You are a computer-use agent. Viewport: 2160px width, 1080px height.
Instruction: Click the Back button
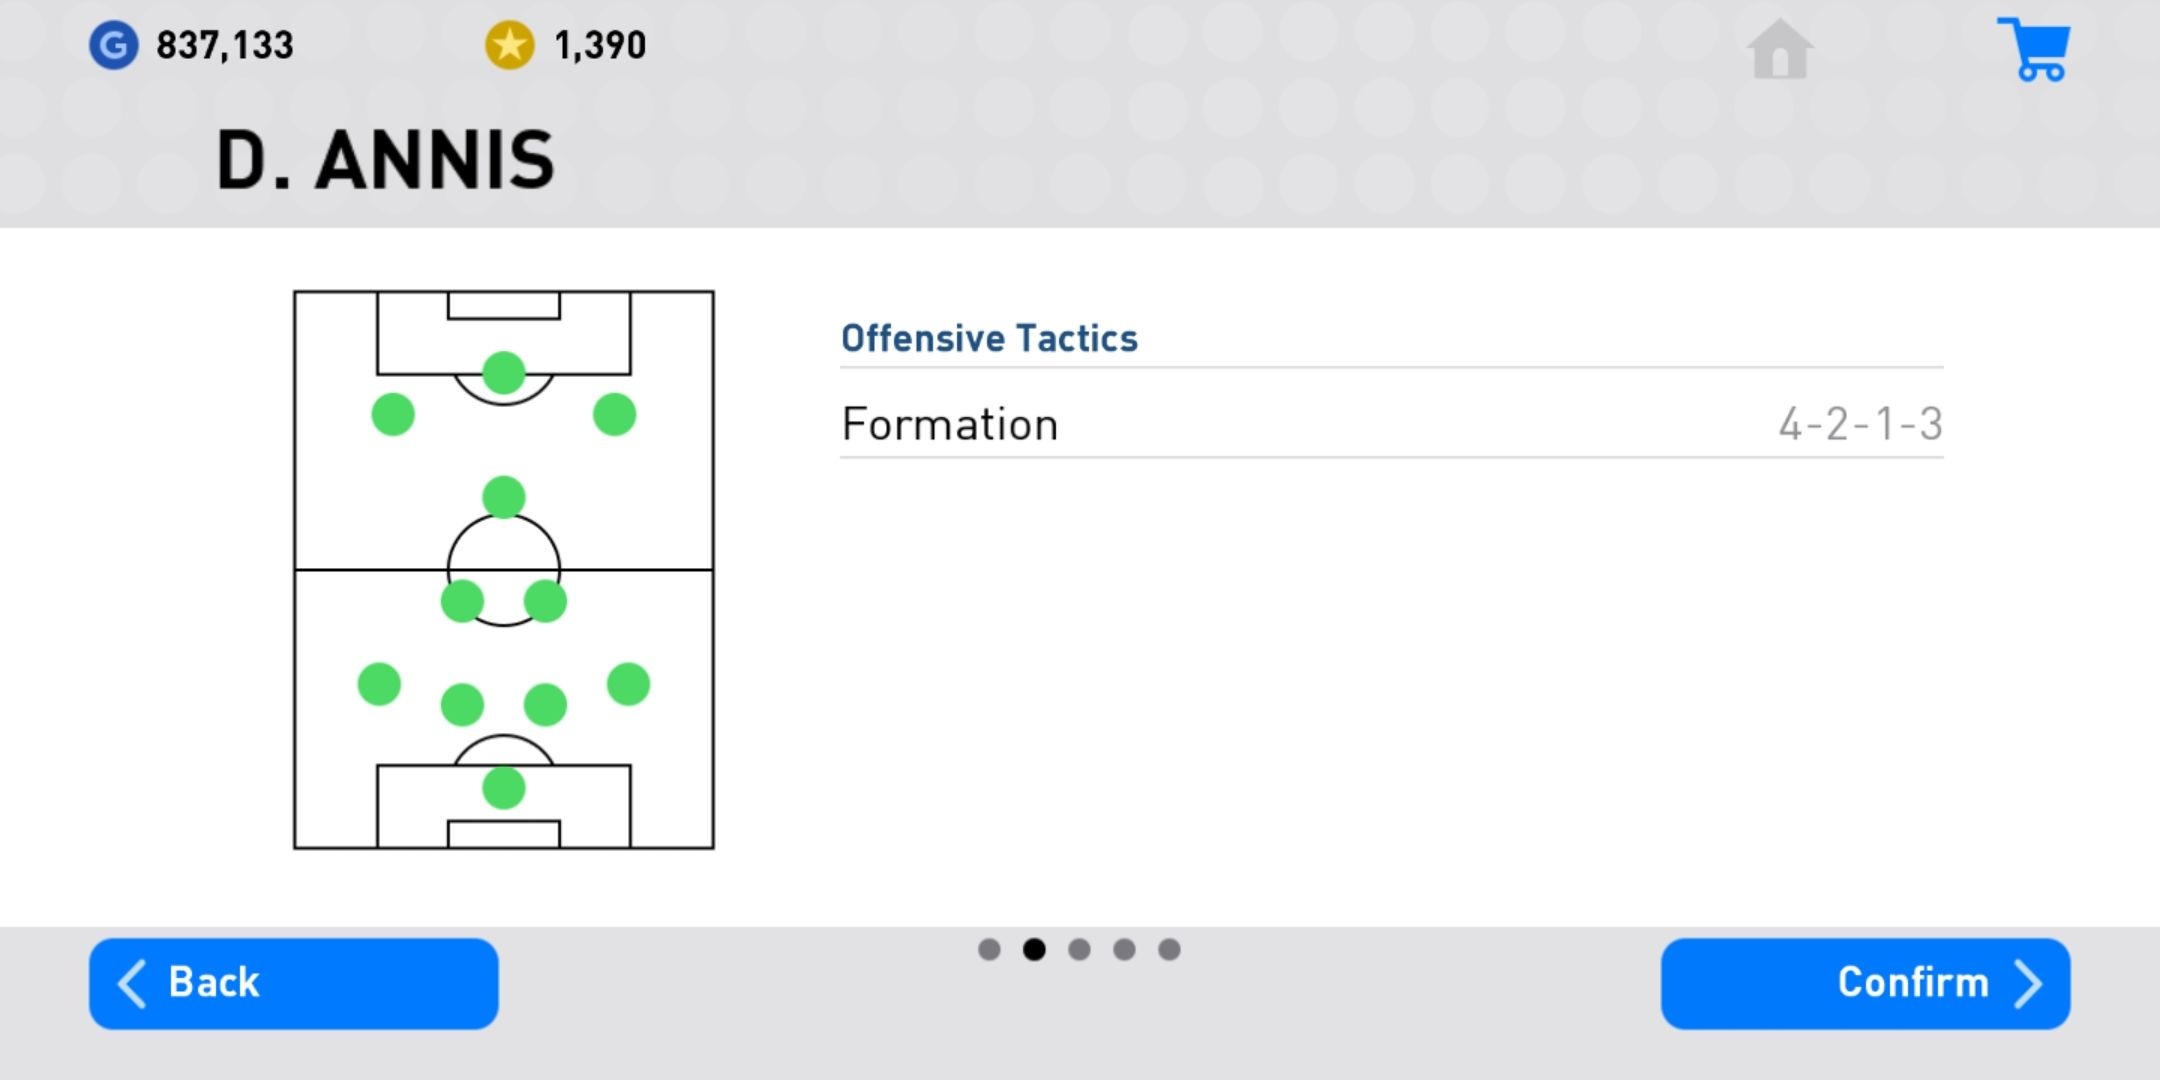[293, 983]
